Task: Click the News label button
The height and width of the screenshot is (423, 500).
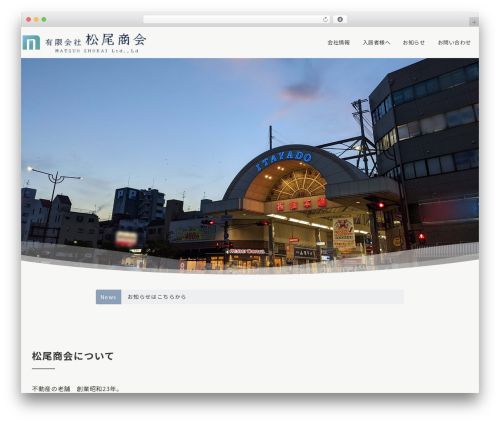Action: click(108, 297)
